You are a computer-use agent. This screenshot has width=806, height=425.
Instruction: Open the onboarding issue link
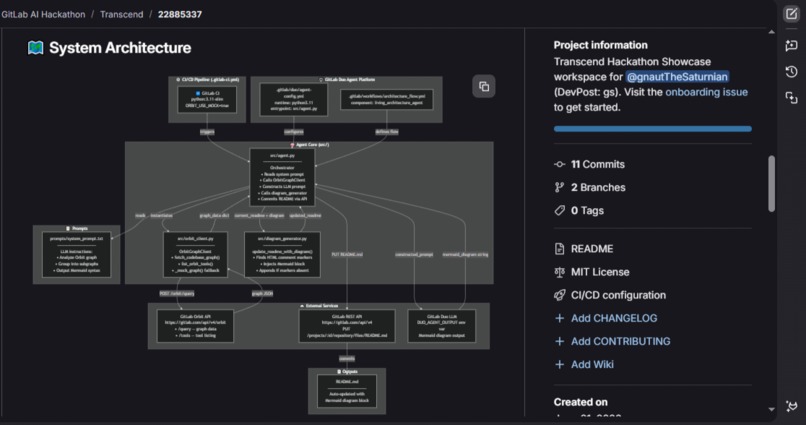tap(706, 92)
